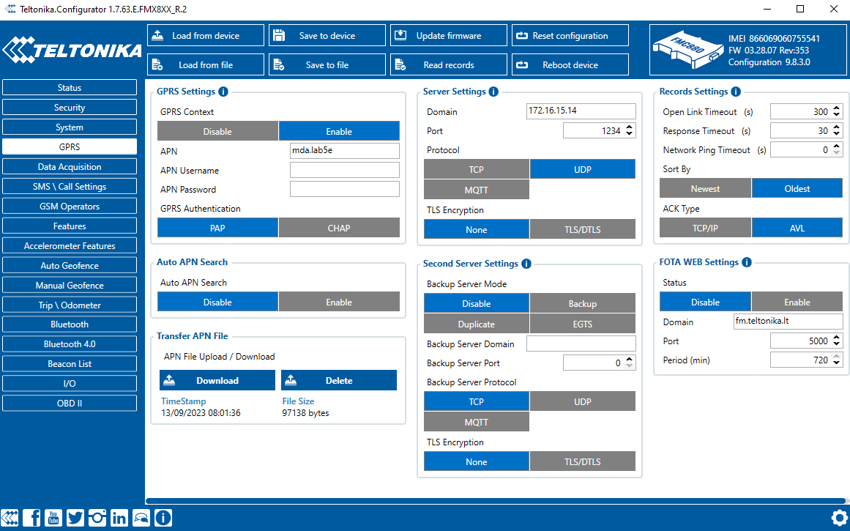Image resolution: width=850 pixels, height=531 pixels.
Task: Open GSM Operators page
Action: tap(69, 206)
